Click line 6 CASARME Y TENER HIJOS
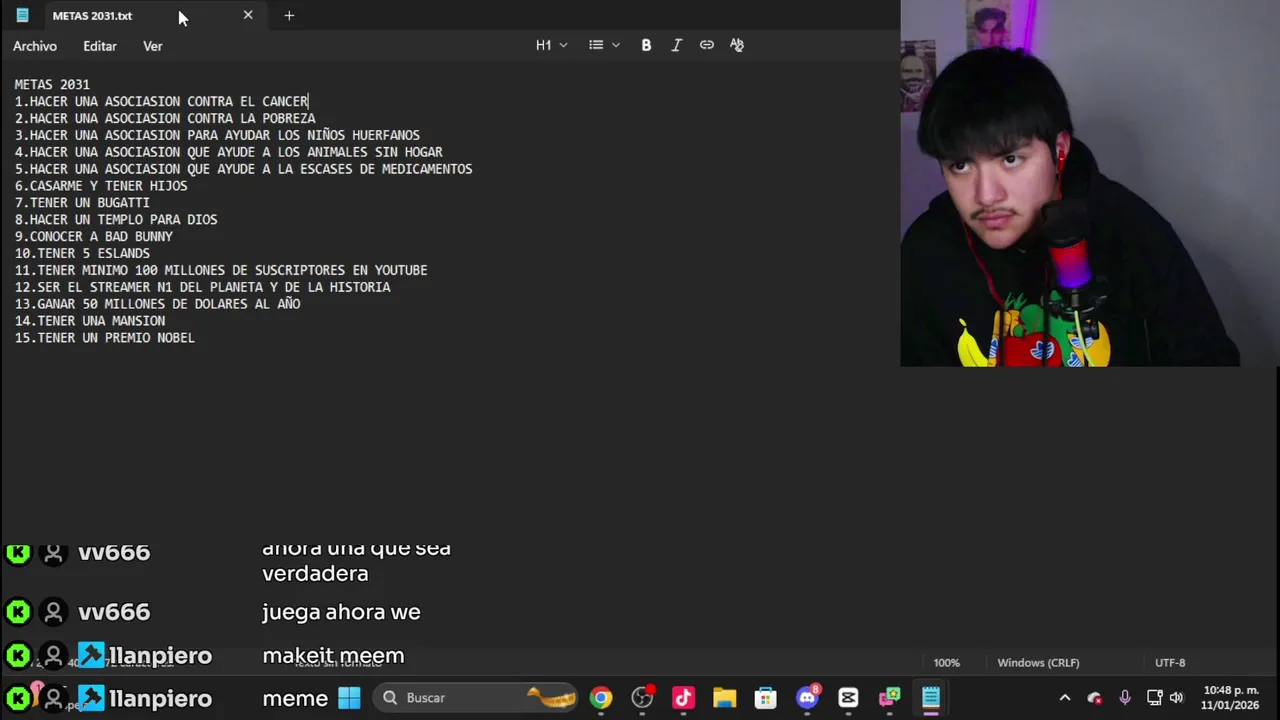This screenshot has width=1280, height=720. point(101,186)
